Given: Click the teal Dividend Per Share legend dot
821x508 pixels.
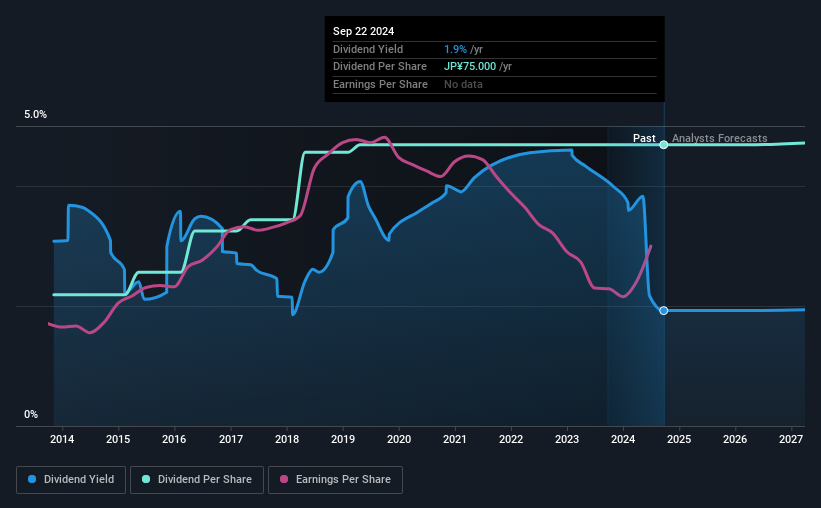Looking at the screenshot, I should click(146, 479).
